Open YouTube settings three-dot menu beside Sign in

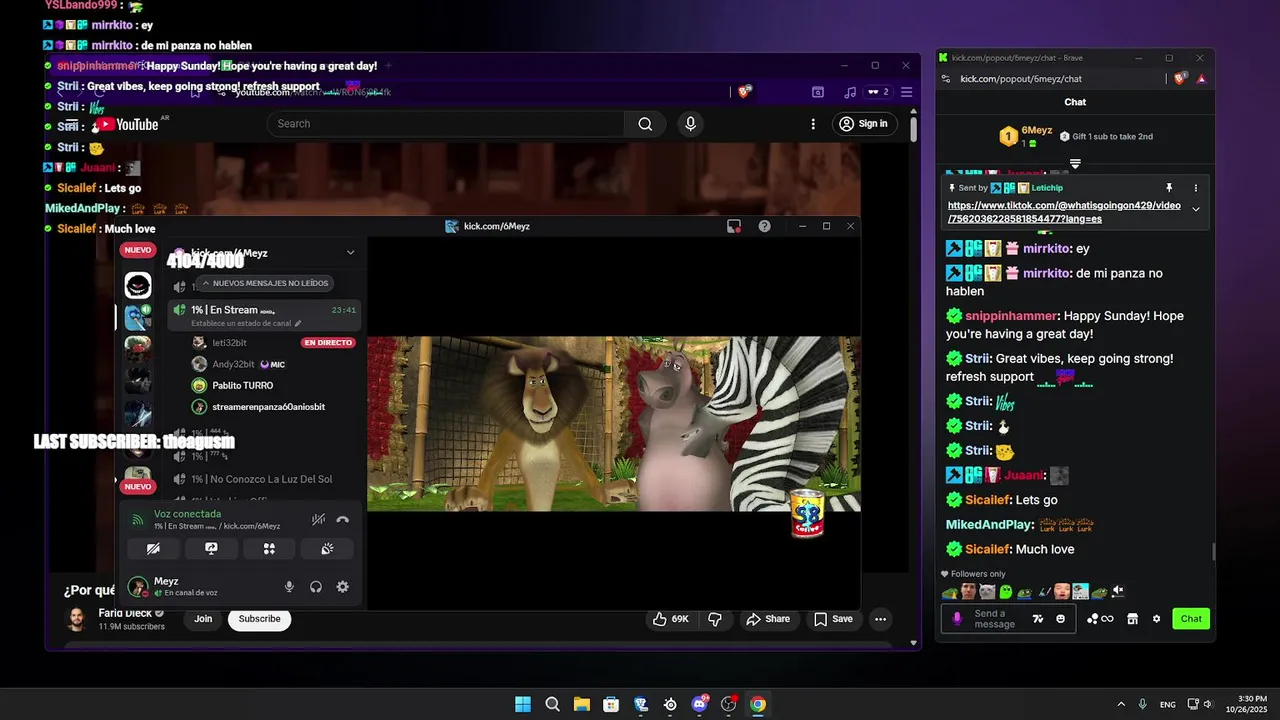[x=813, y=124]
